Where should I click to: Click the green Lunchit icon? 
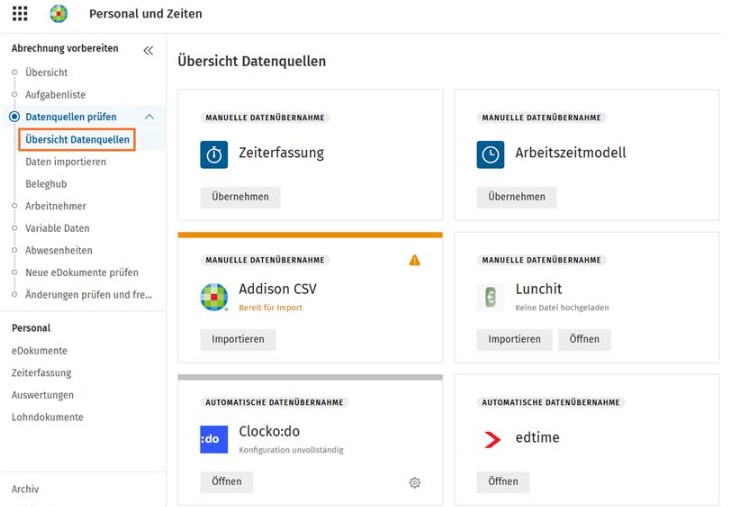click(x=490, y=297)
